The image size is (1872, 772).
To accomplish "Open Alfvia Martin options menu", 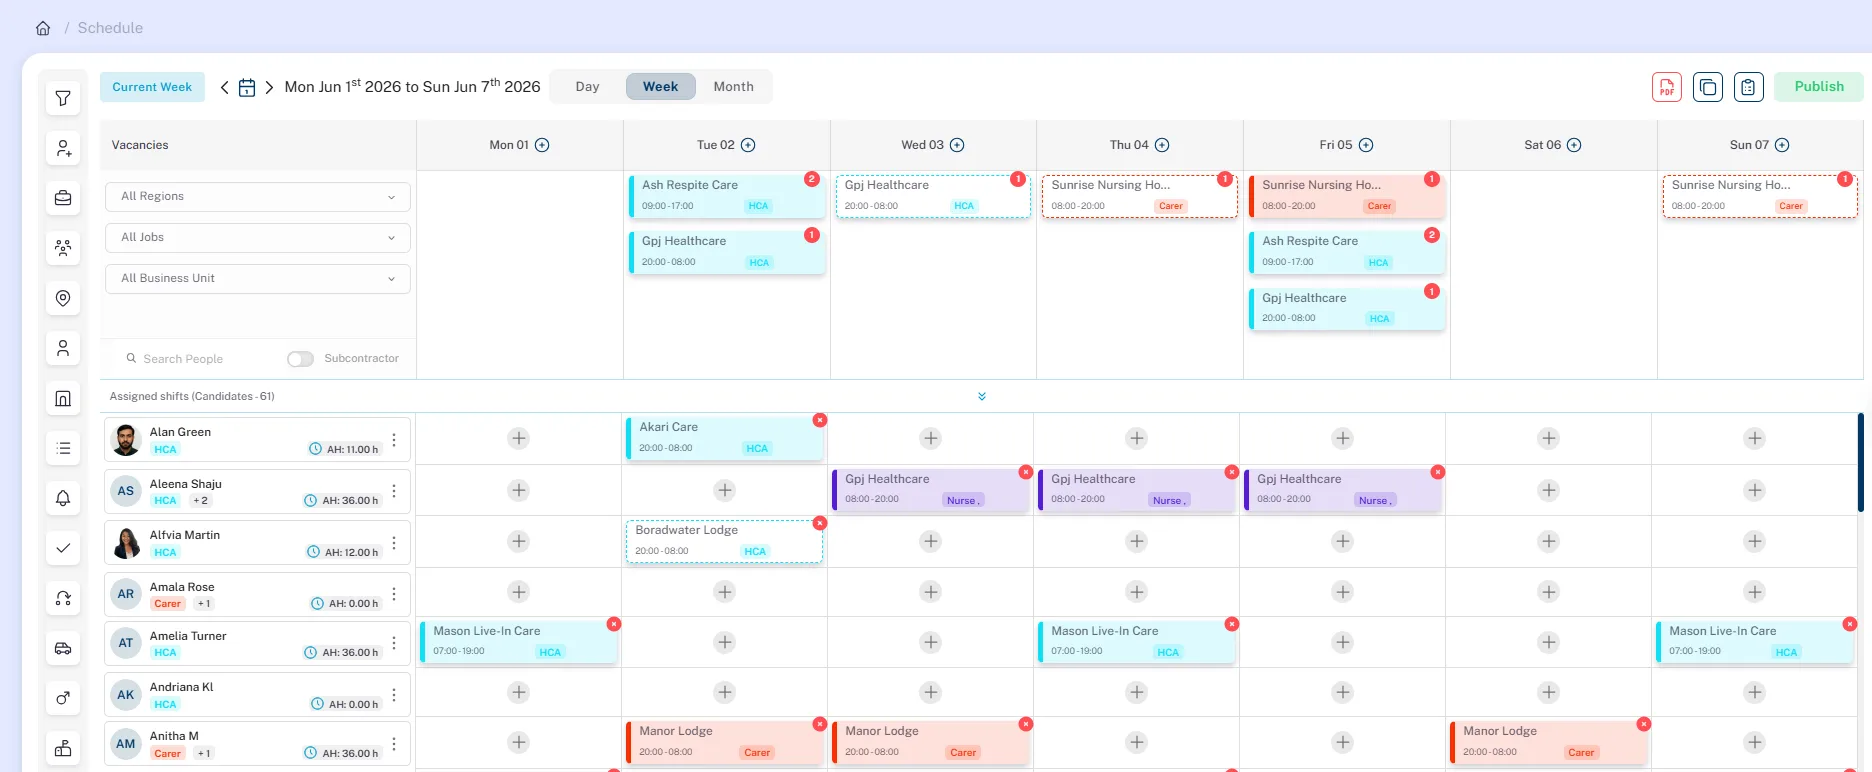I will click(394, 543).
